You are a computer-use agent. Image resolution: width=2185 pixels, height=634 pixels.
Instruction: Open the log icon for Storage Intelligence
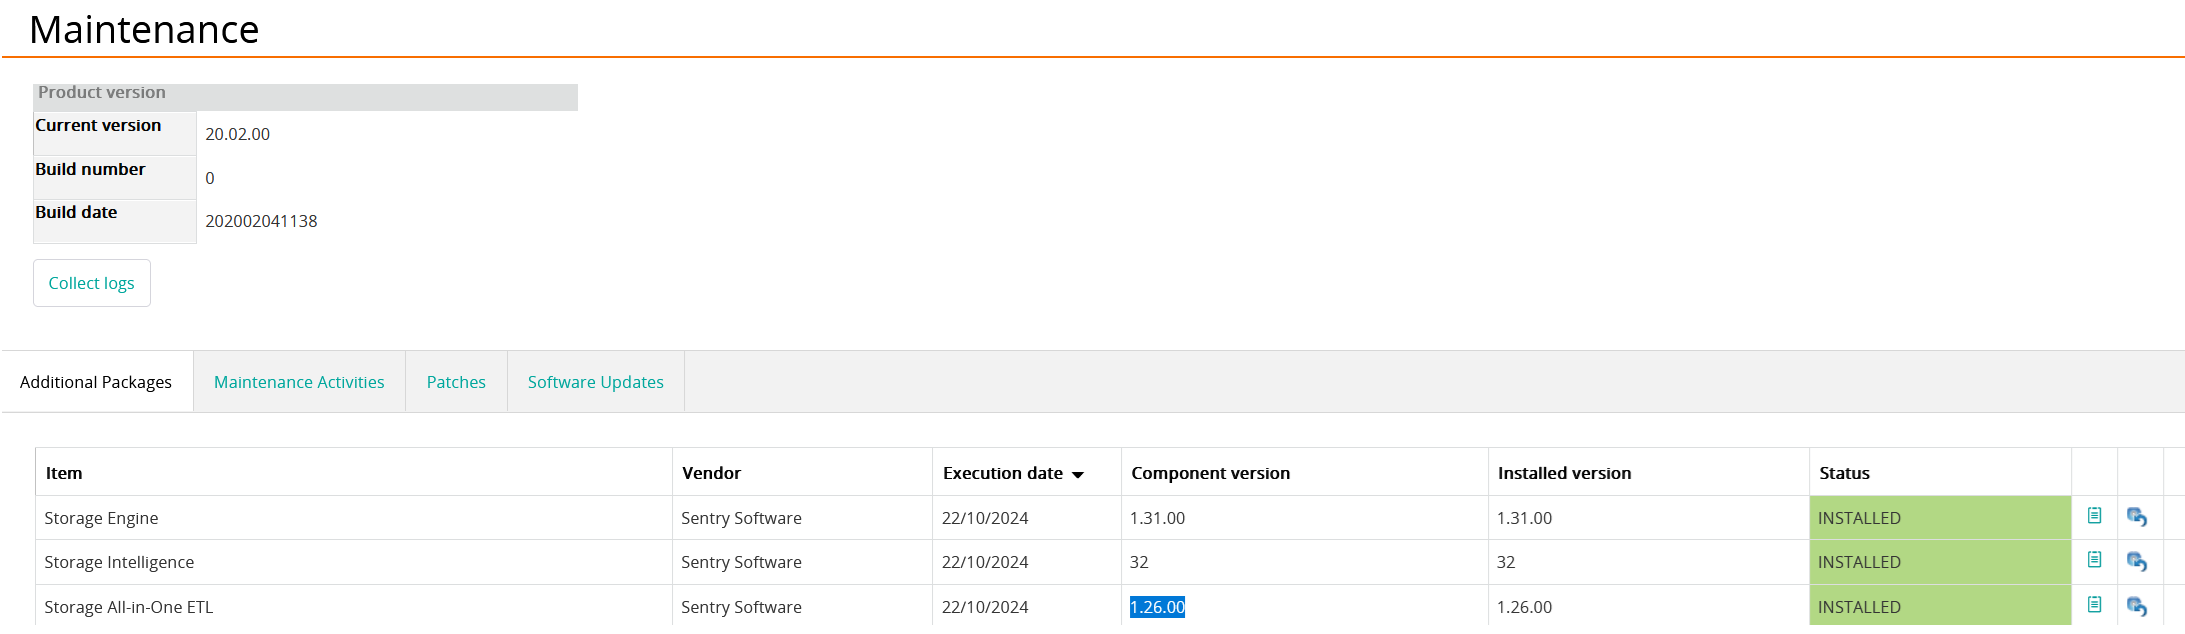tap(2094, 560)
